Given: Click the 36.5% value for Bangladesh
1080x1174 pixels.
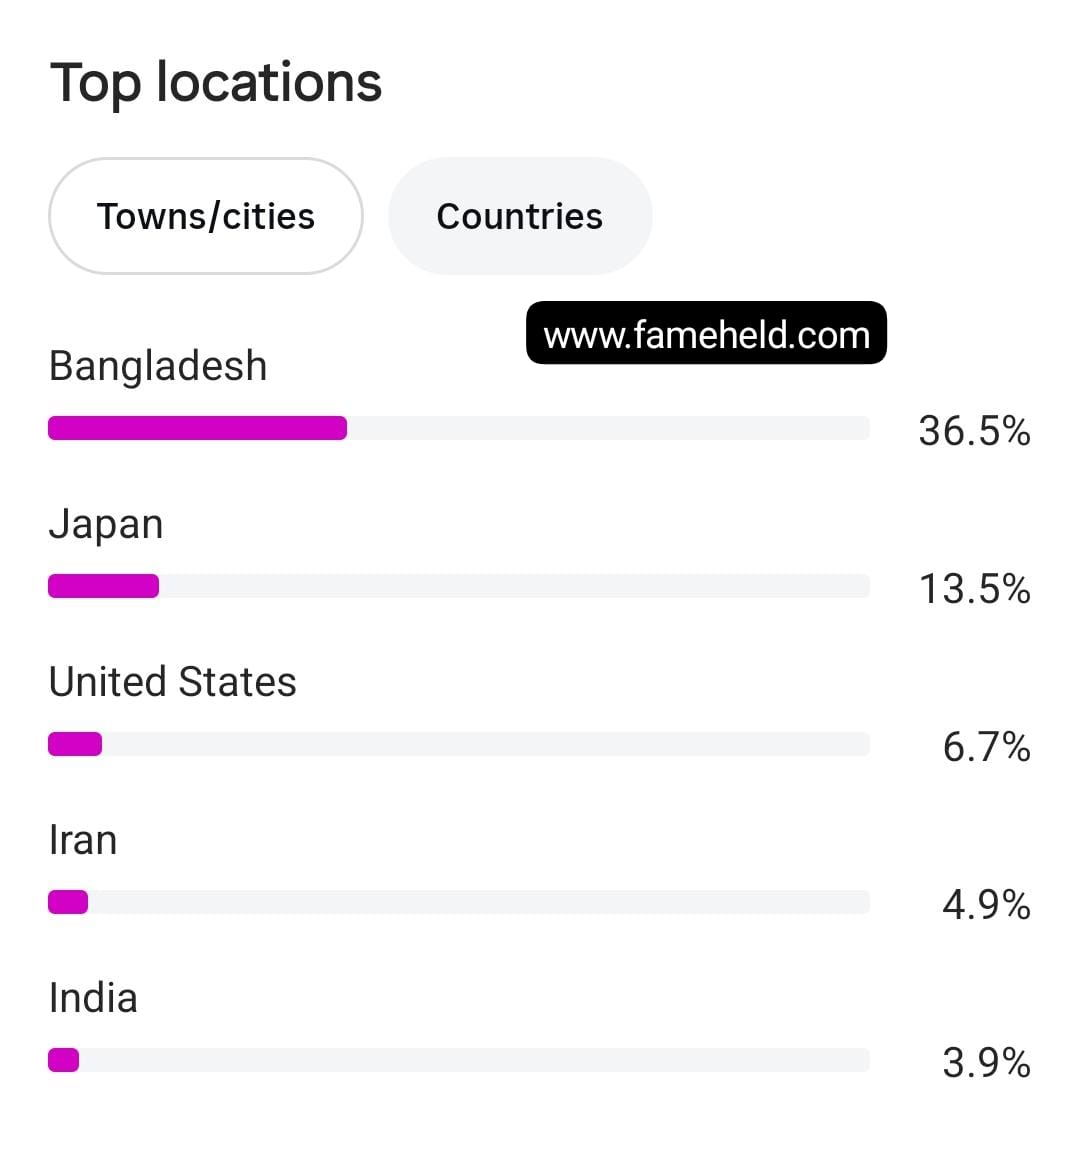Looking at the screenshot, I should (x=974, y=431).
